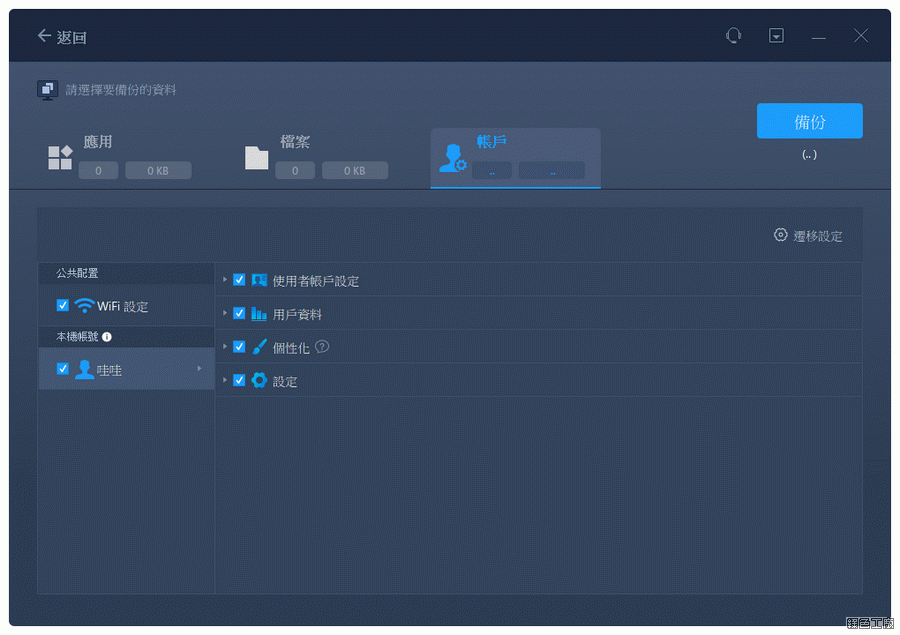Expand the 哇哇 account arrow
Viewport: 900px width, 635px height.
[x=199, y=369]
